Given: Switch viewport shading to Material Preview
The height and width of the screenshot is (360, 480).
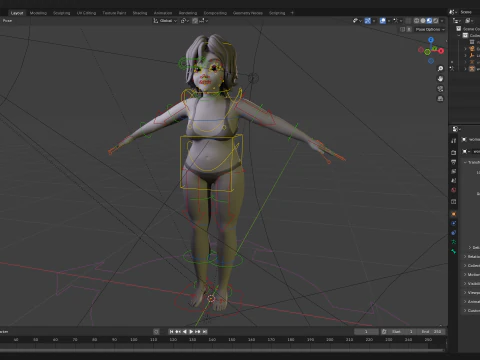Looking at the screenshot, I should click(429, 21).
